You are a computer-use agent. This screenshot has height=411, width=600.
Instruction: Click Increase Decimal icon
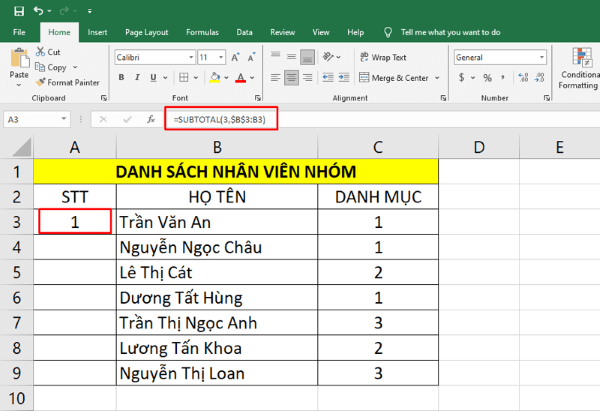pos(523,78)
